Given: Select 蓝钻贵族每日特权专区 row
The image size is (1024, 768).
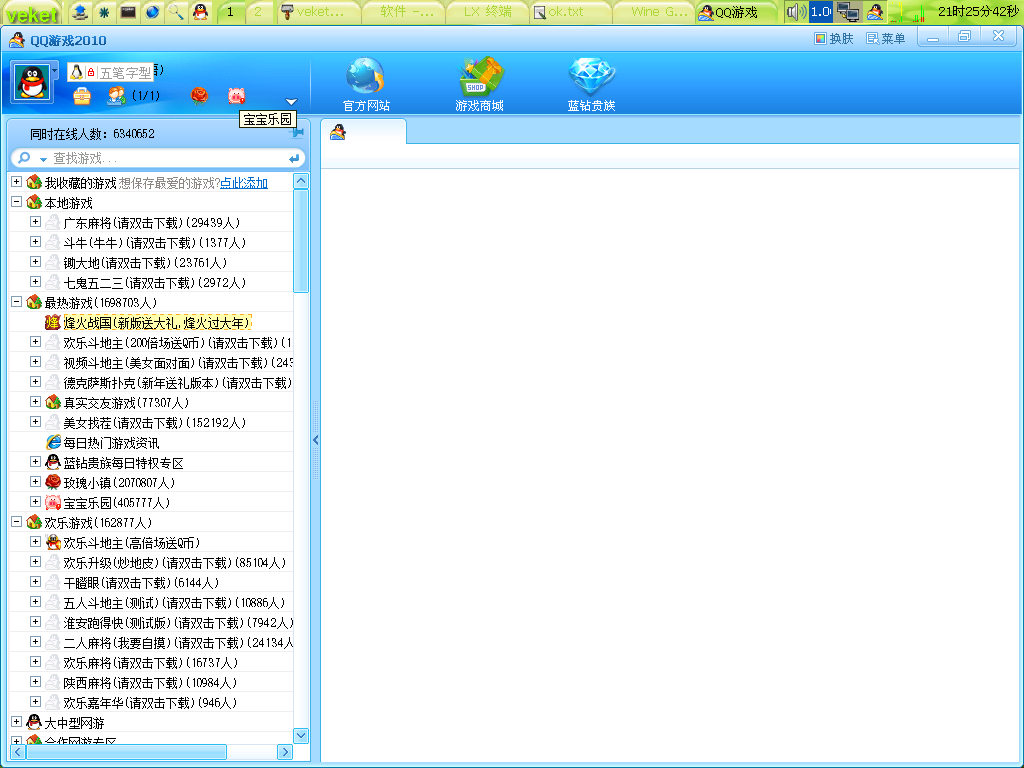Looking at the screenshot, I should (x=123, y=463).
